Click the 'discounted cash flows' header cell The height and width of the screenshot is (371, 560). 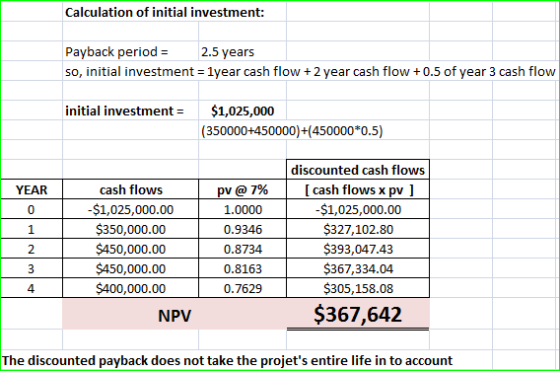(x=358, y=170)
